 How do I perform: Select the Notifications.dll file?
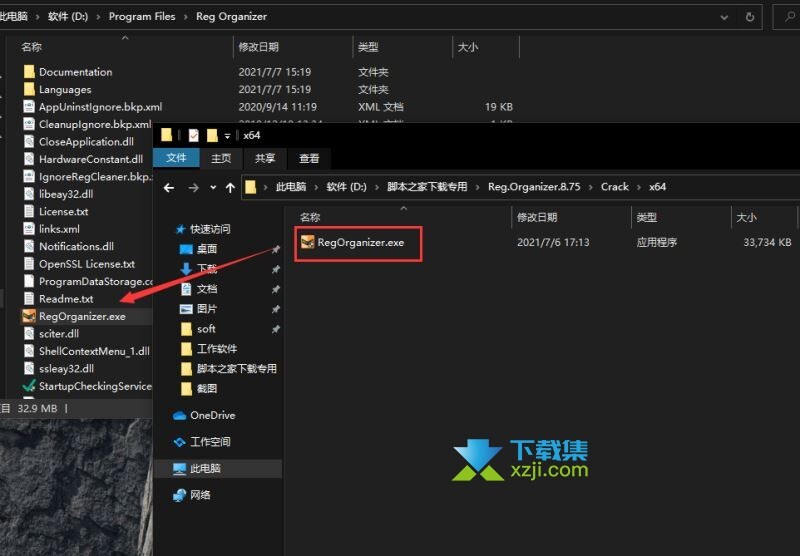[x=76, y=246]
